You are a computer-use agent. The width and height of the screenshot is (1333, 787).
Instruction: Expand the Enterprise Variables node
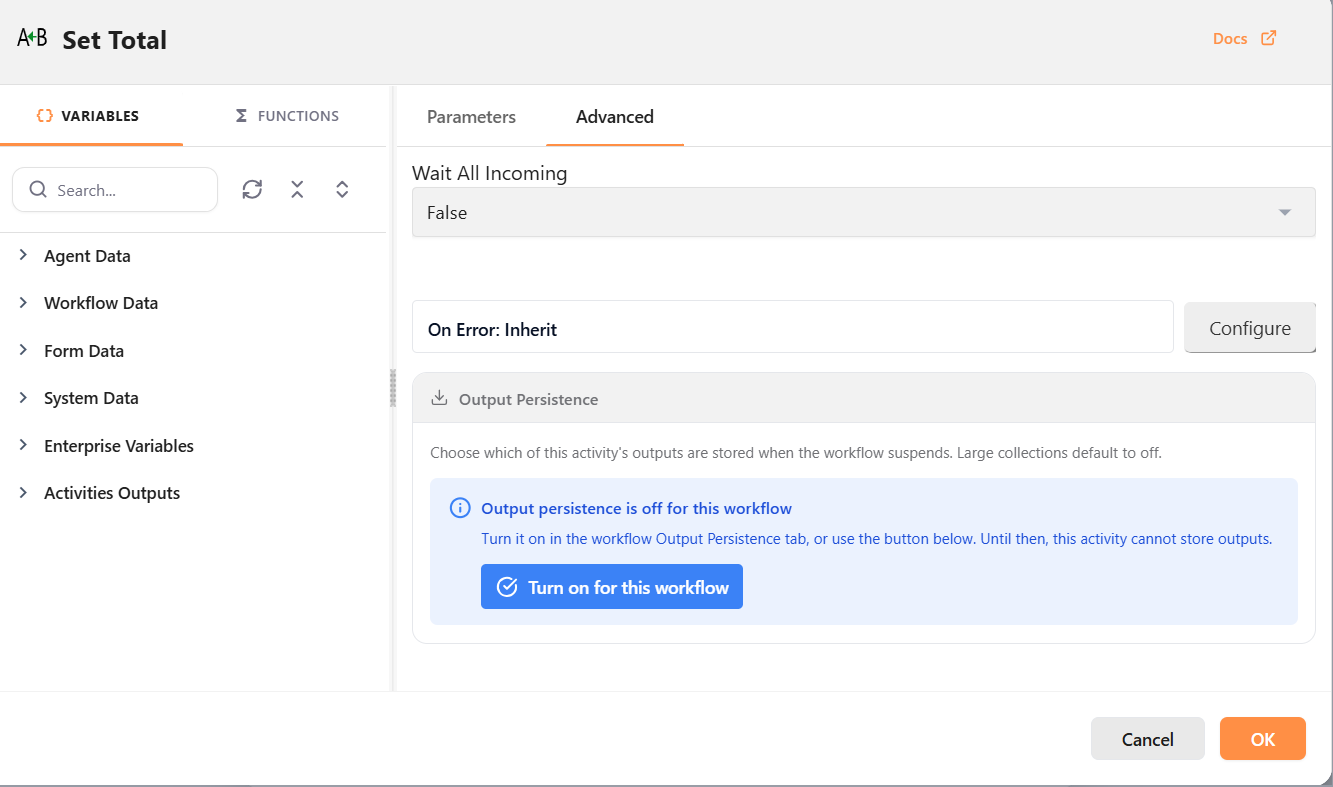pos(23,445)
